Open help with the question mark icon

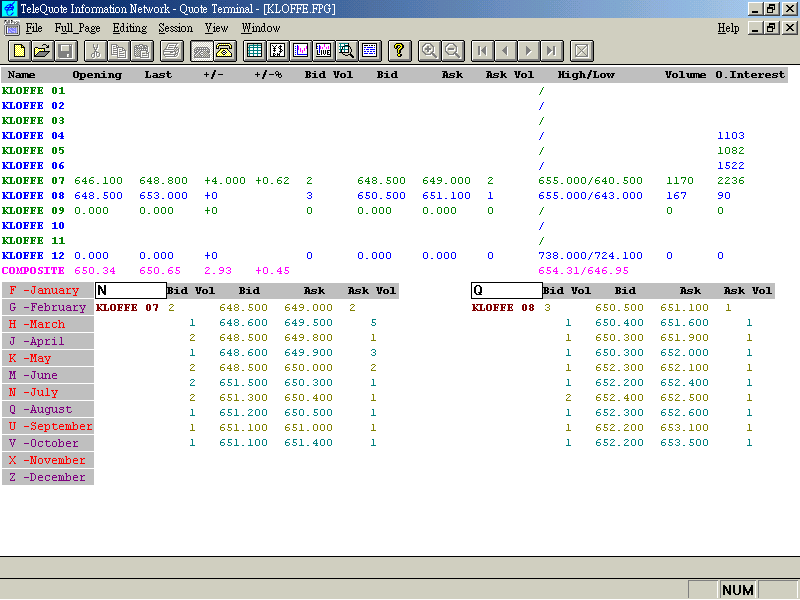pyautogui.click(x=399, y=51)
